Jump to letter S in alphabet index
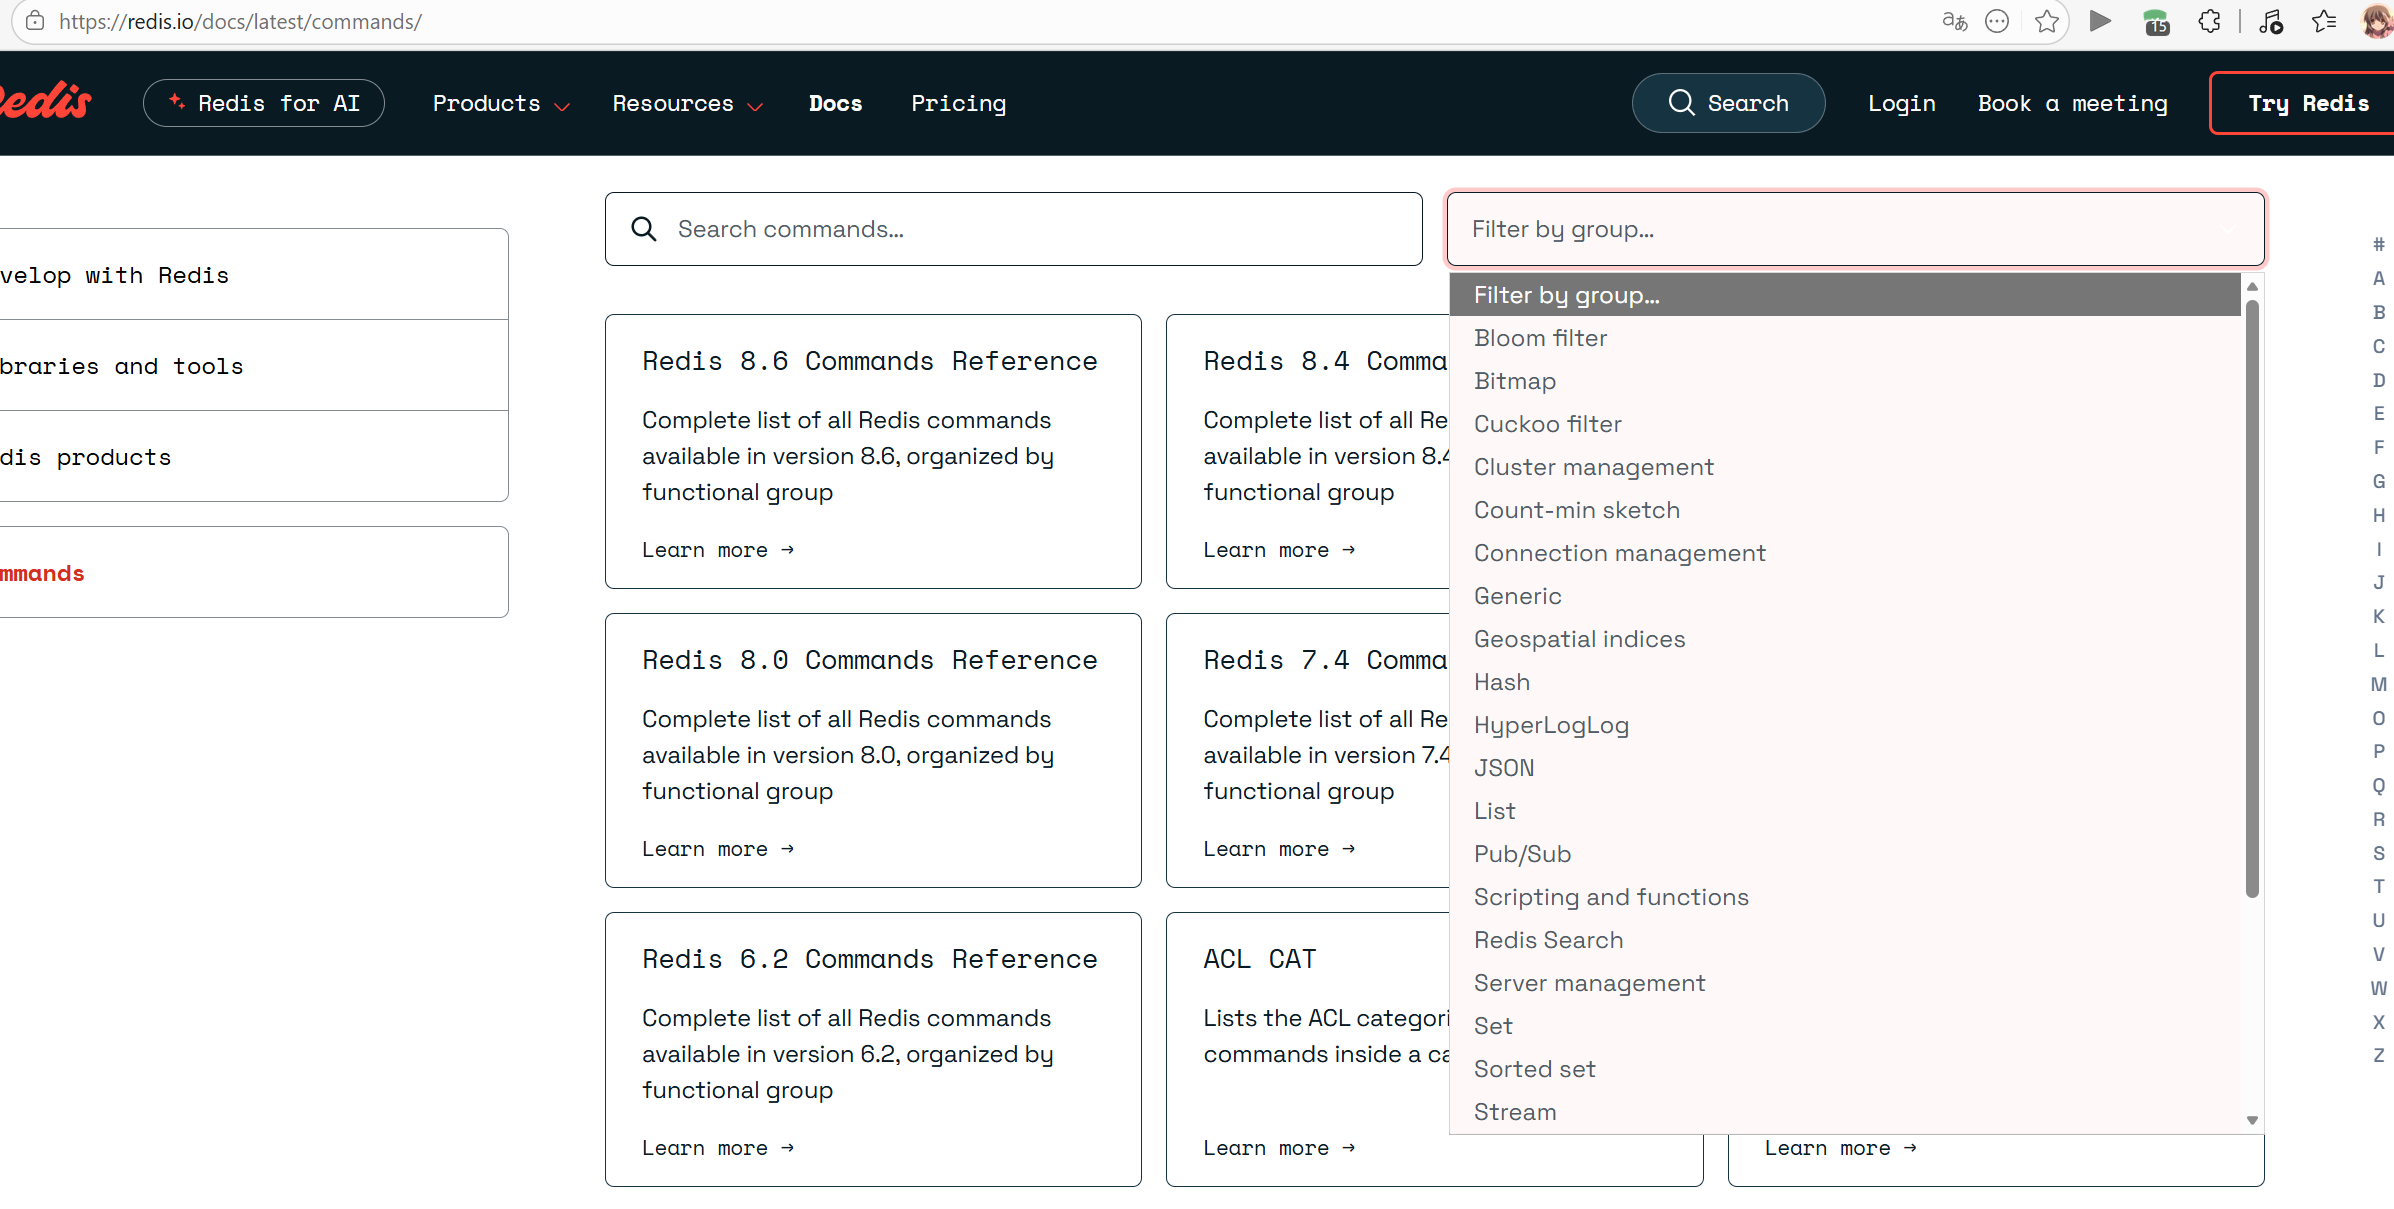2394x1209 pixels. [x=2378, y=853]
